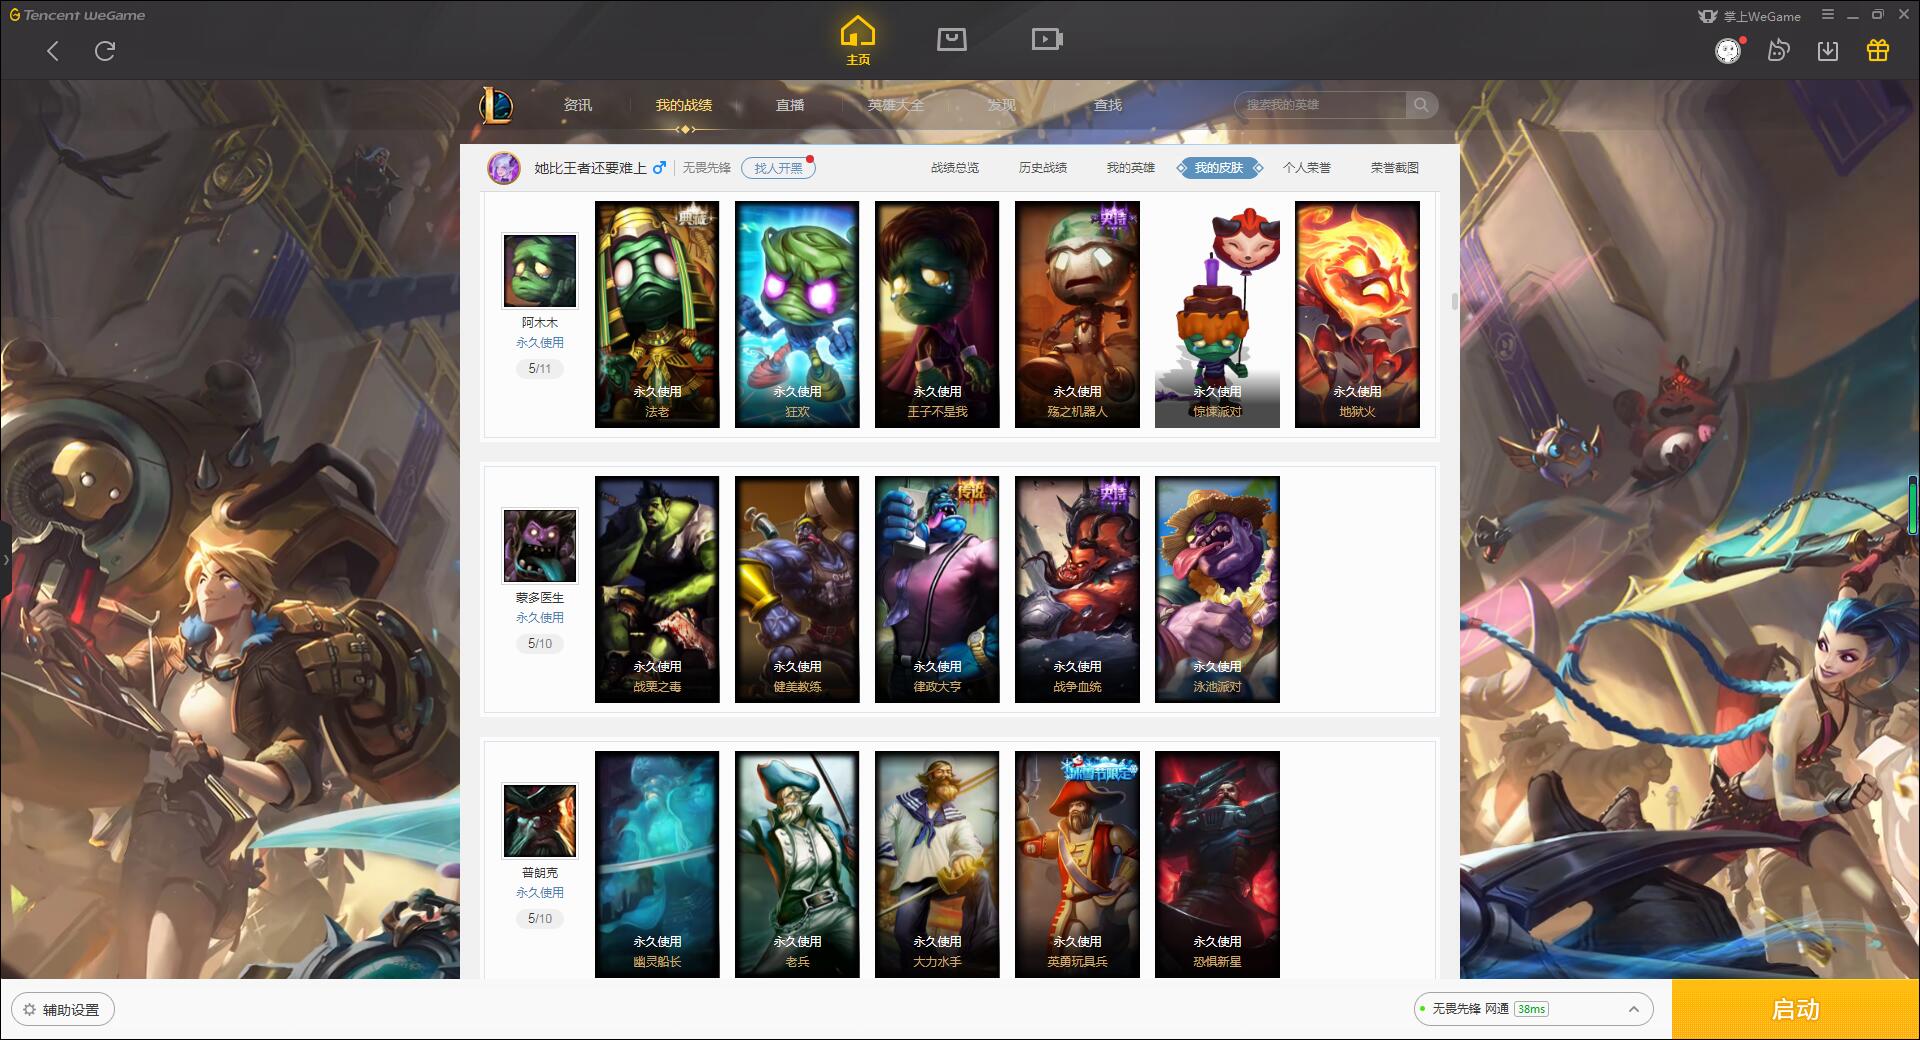
Task: Open the store bag icon
Action: (x=951, y=39)
